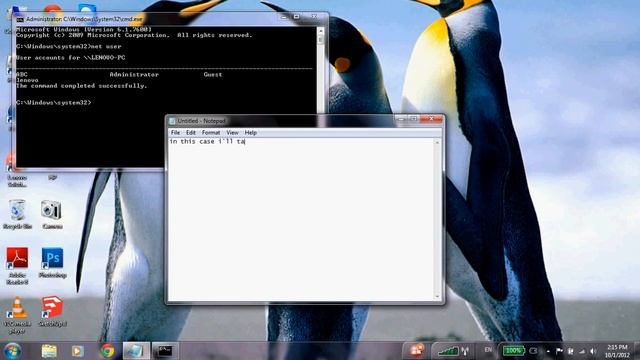Screen dimensions: 640x360
Task: Launch Photoshop from the desktop shortcut
Action: click(x=52, y=263)
